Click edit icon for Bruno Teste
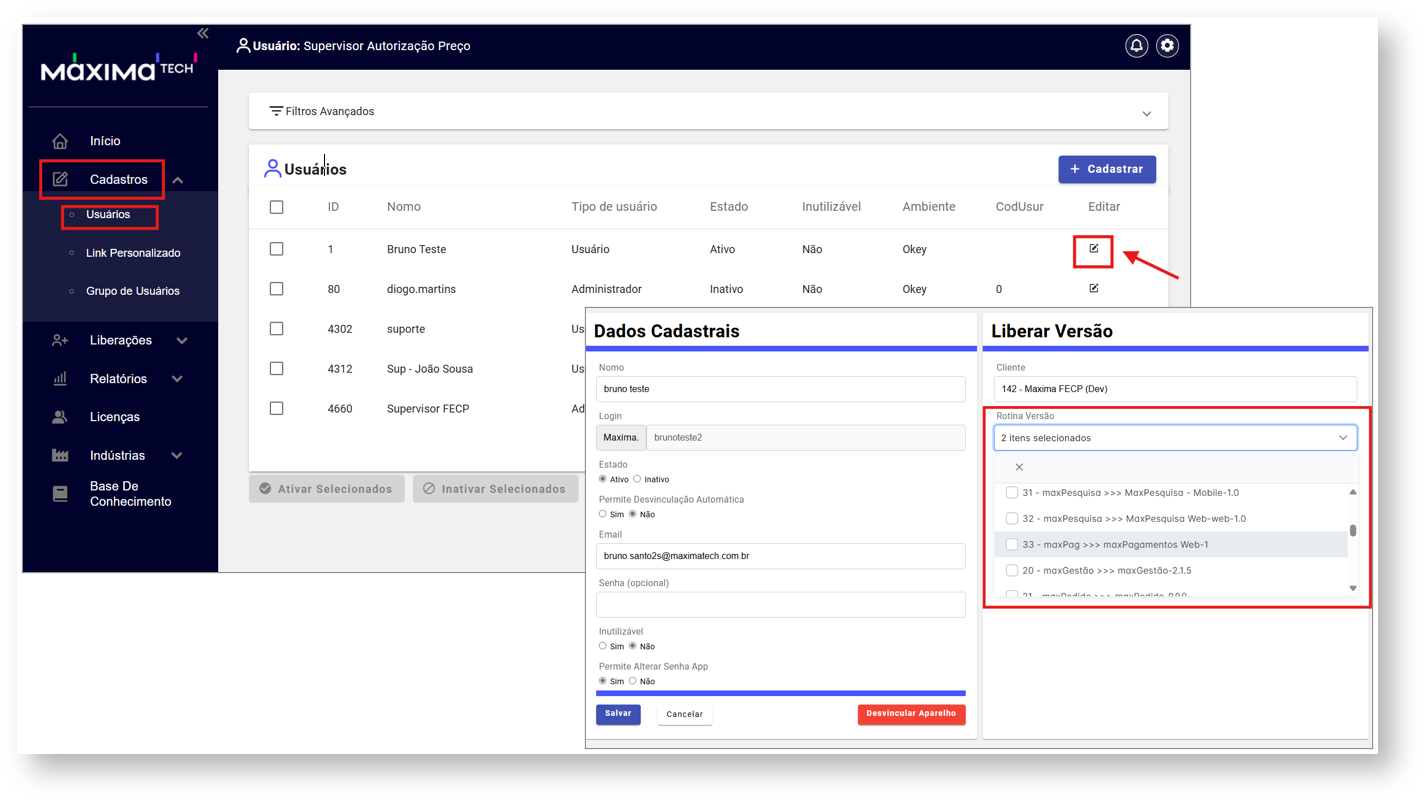 1094,249
